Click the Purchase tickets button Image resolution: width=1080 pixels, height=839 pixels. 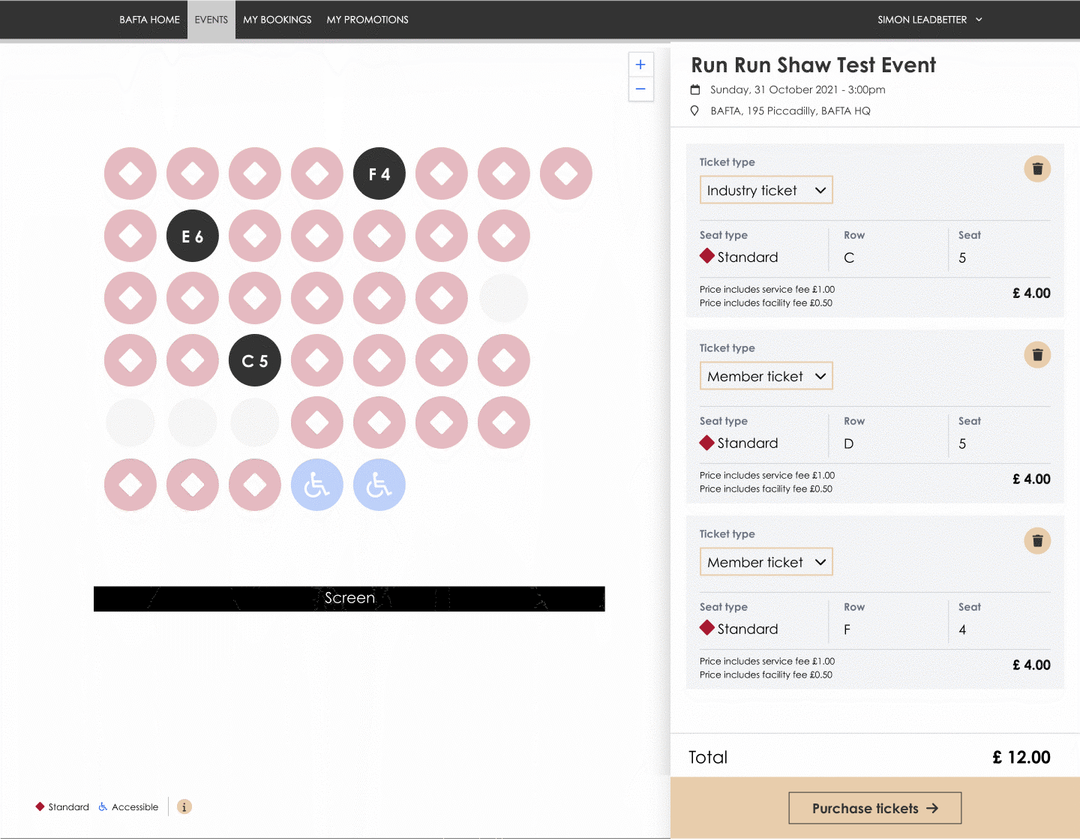tap(874, 808)
